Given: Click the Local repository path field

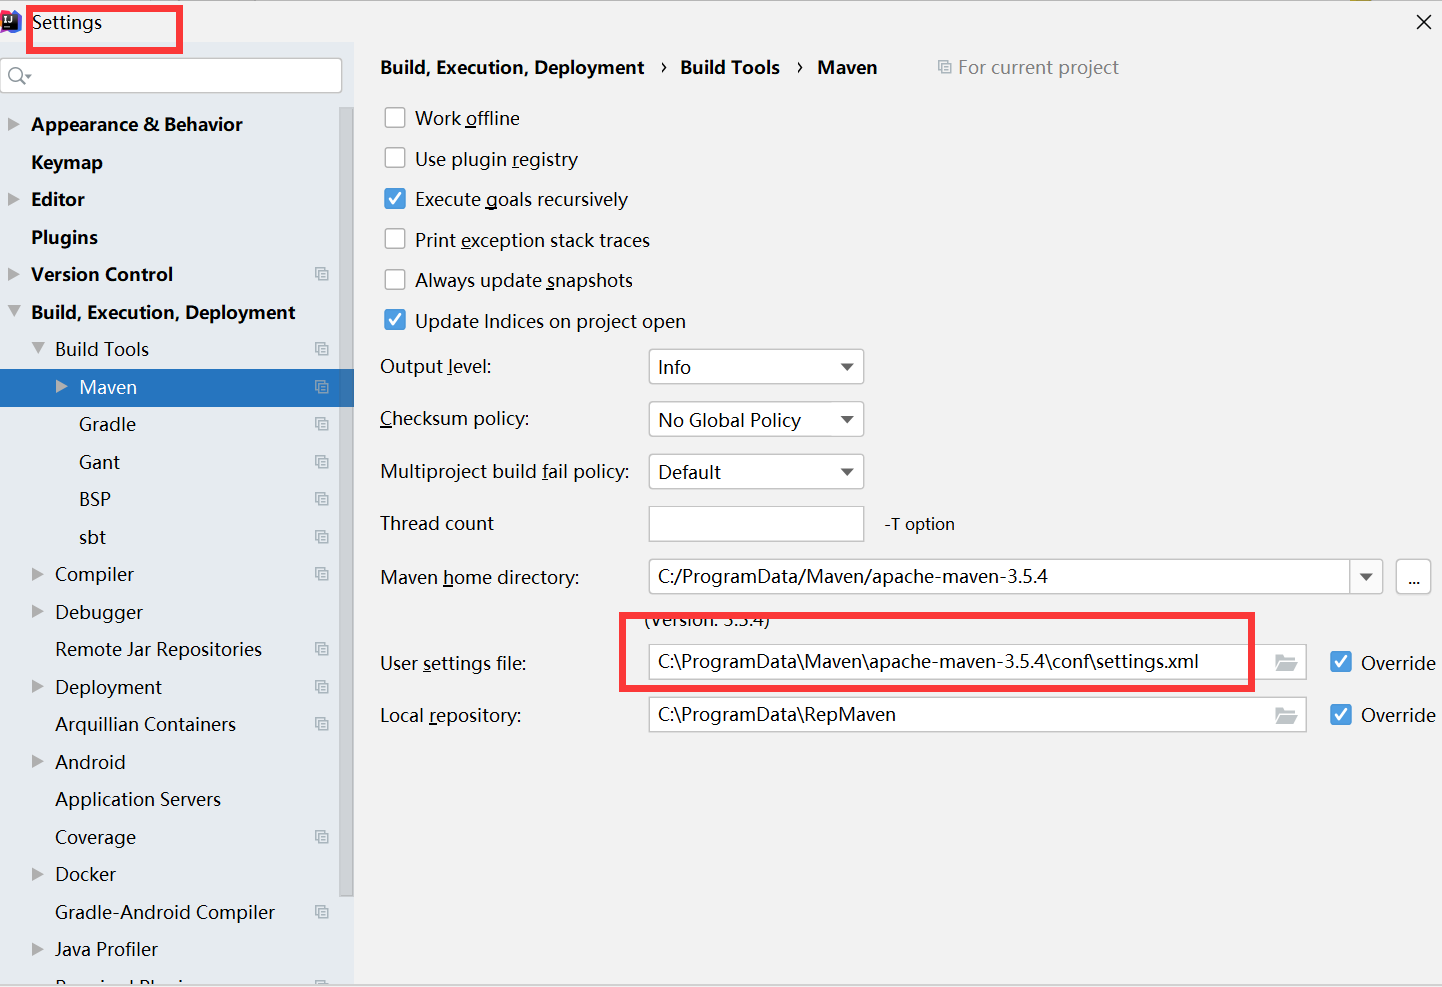Looking at the screenshot, I should point(977,715).
